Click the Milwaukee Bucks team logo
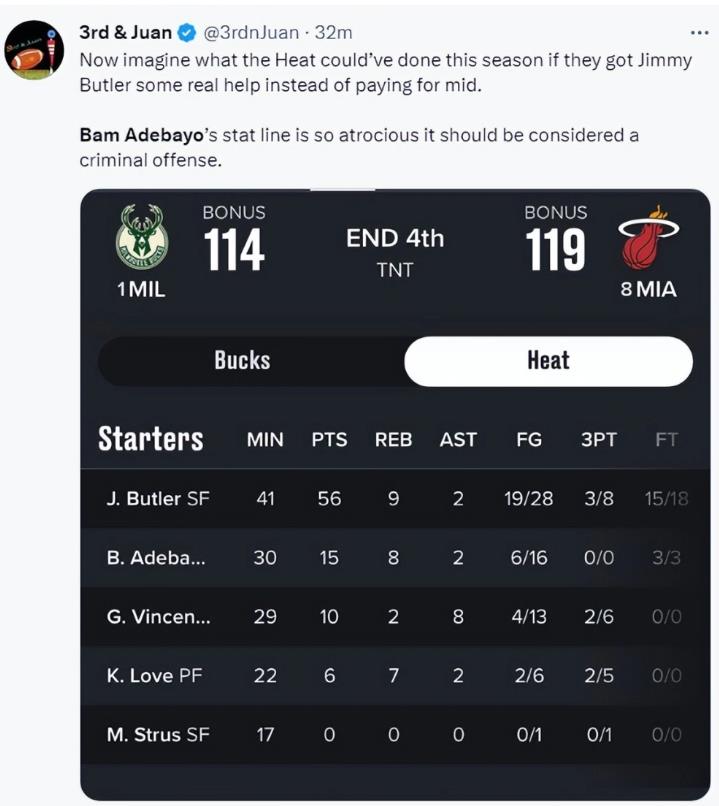Image resolution: width=719 pixels, height=806 pixels. (x=142, y=236)
